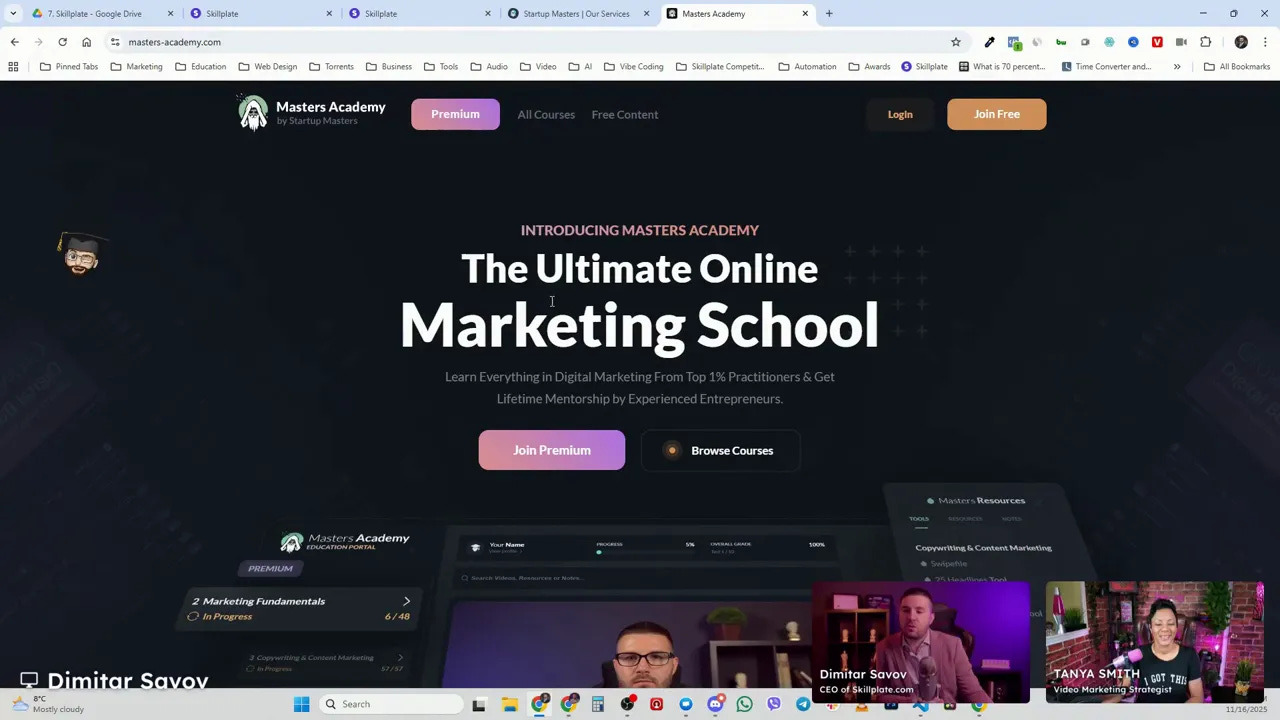Show hidden bookmarks with double chevron
Screen dimensions: 1280x720
1177,67
